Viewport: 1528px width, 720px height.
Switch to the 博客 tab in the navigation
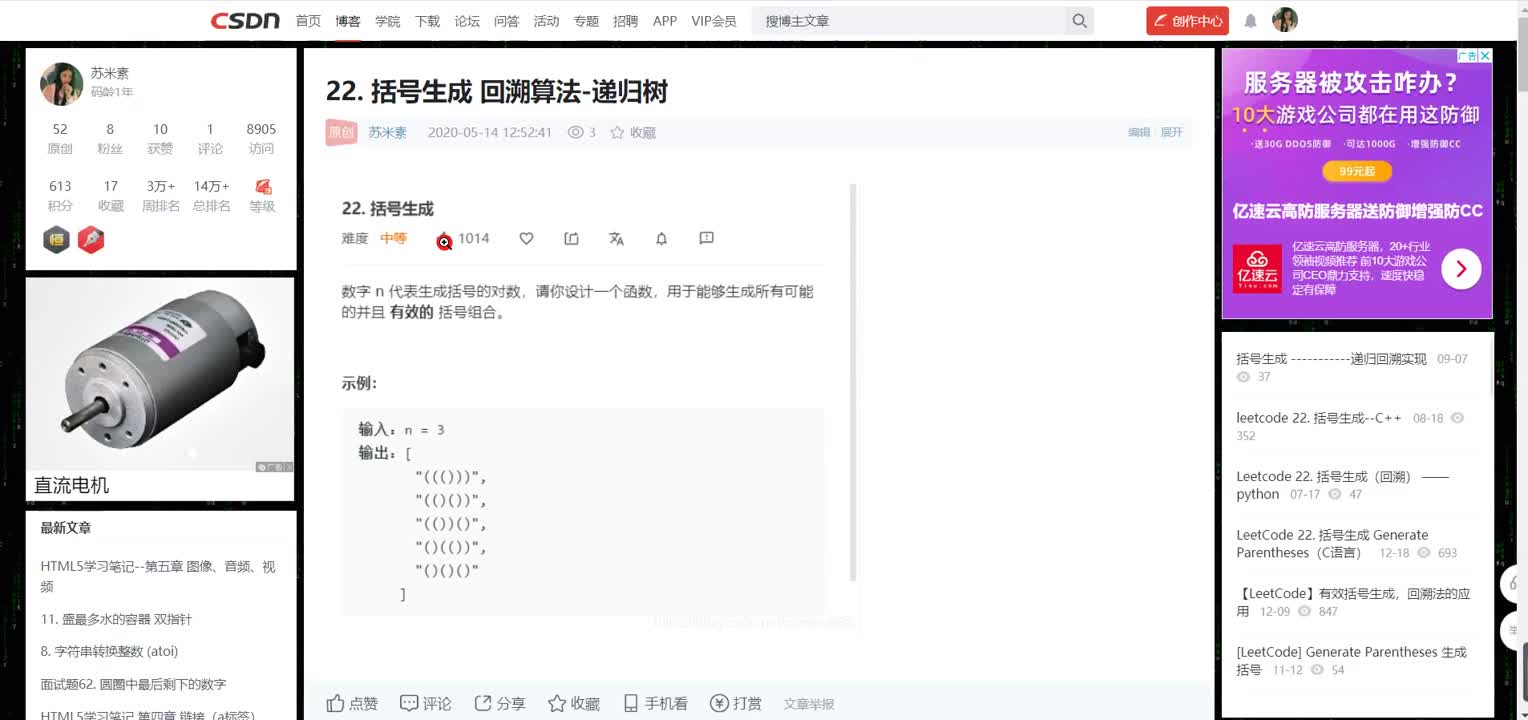[x=348, y=20]
